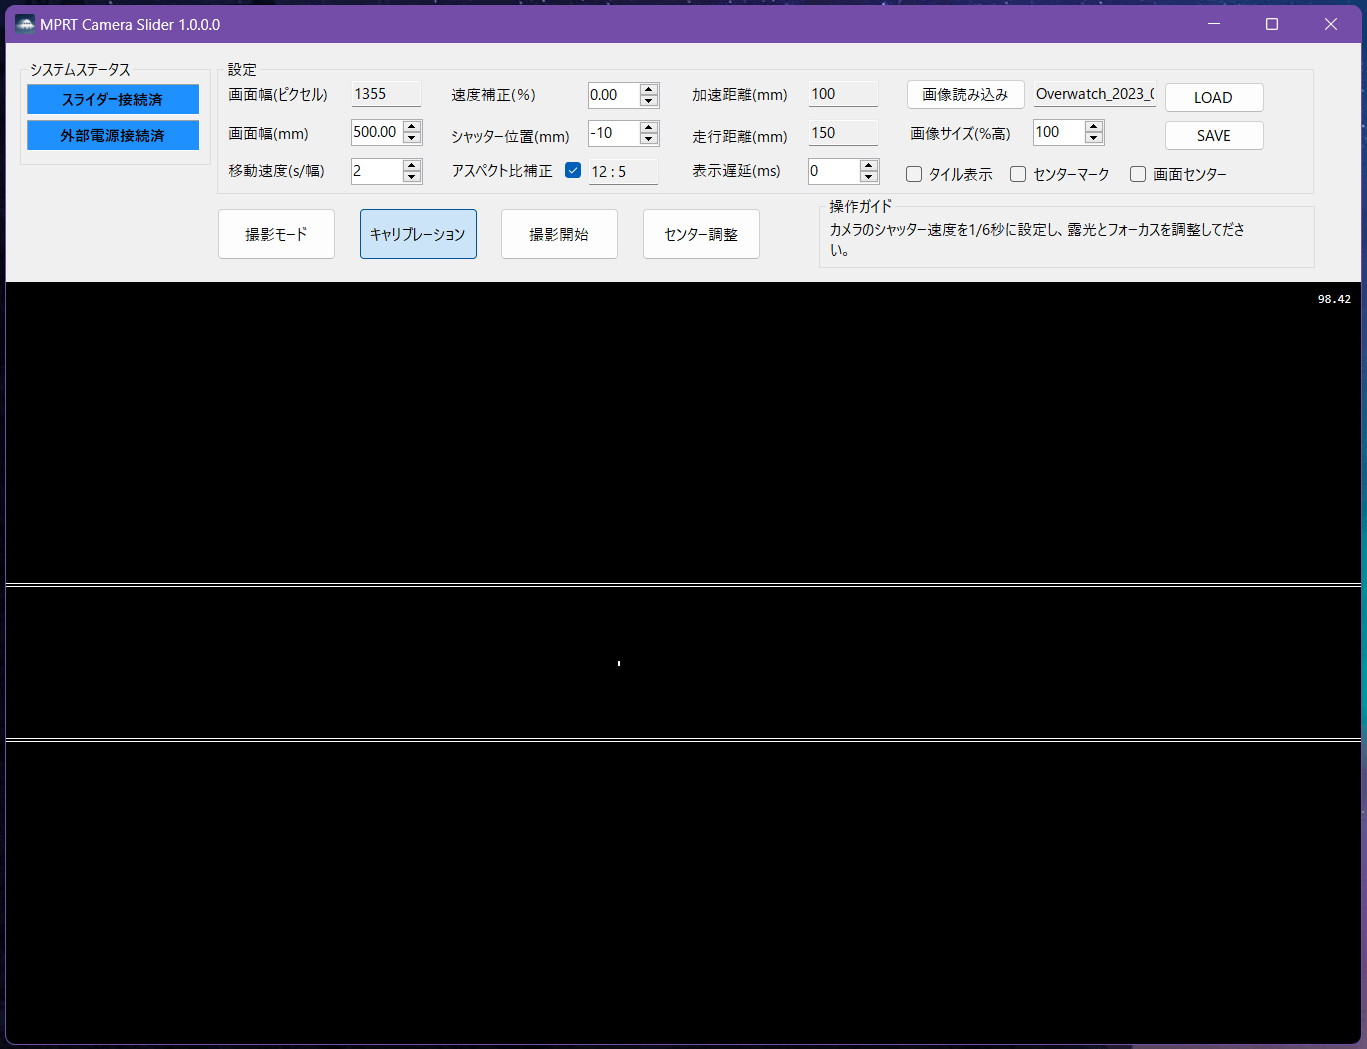The height and width of the screenshot is (1049, 1367).
Task: Increase 画面幅(mm) with up arrow
Action: click(412, 126)
